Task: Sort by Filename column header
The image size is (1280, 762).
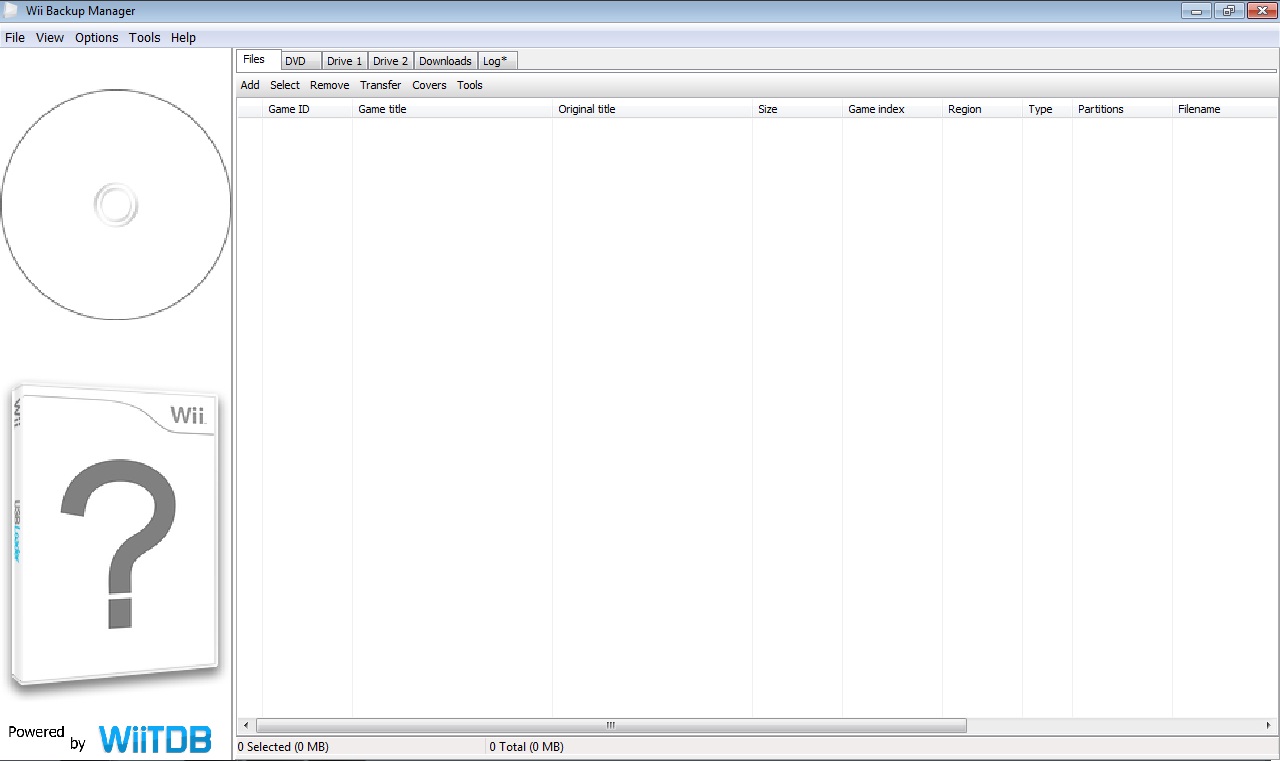Action: tap(1226, 109)
